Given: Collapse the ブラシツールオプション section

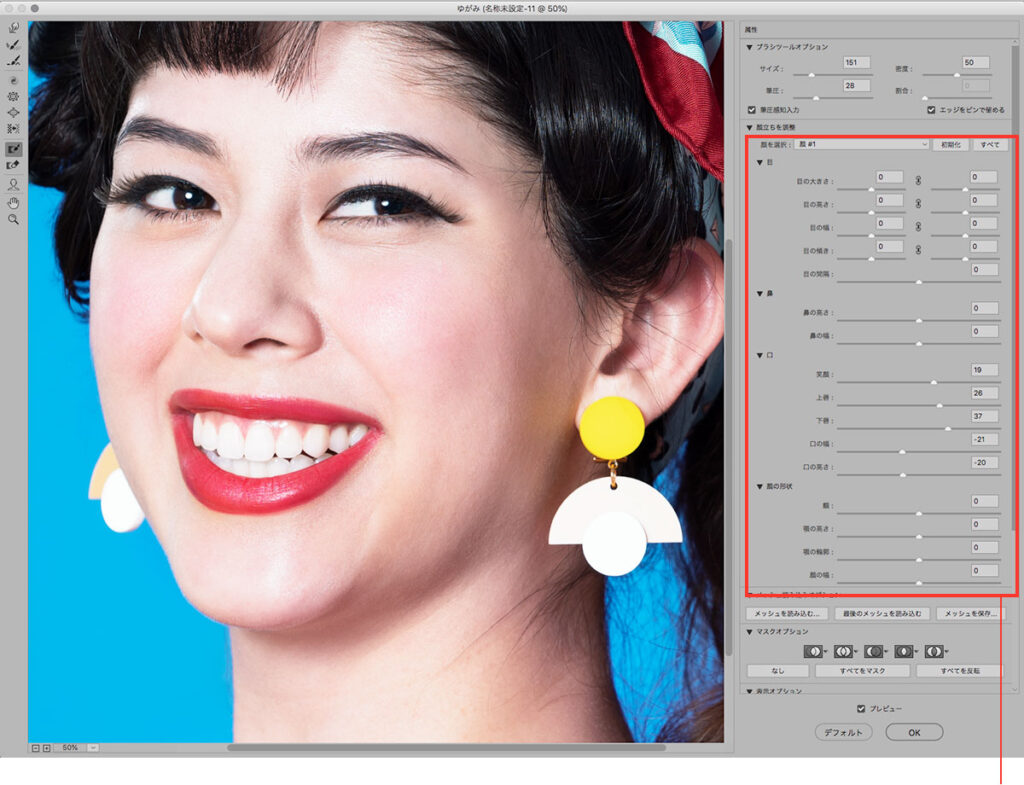Looking at the screenshot, I should (748, 47).
